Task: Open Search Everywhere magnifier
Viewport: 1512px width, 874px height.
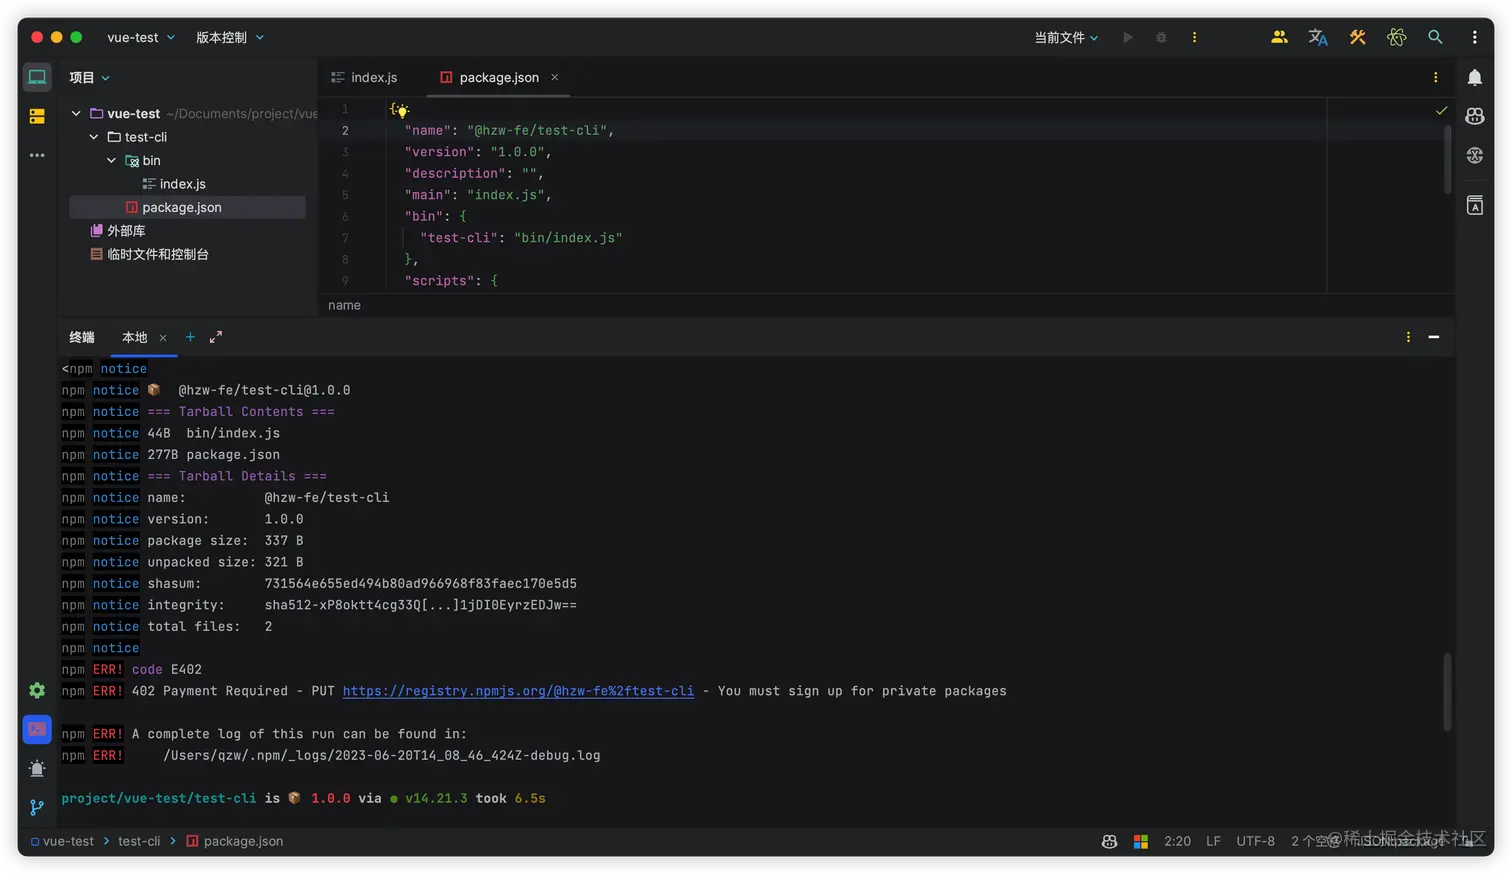Action: (1435, 37)
